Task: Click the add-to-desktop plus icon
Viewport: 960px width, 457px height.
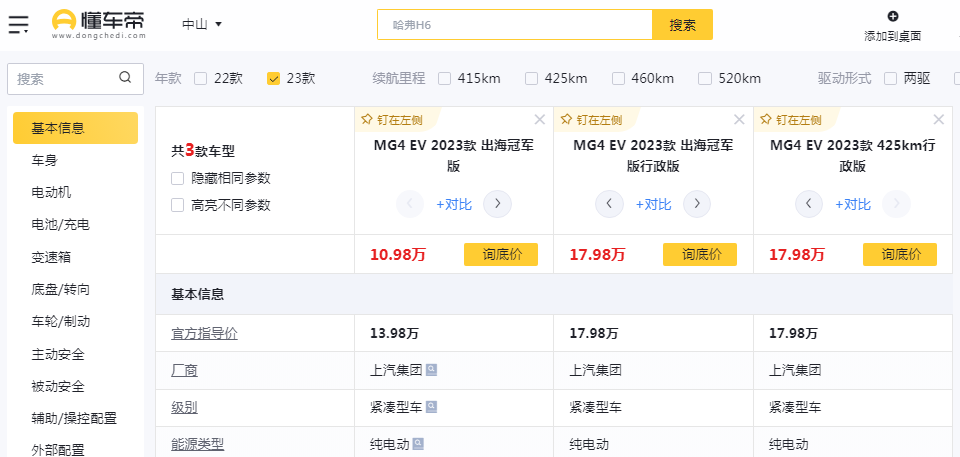Action: click(893, 17)
